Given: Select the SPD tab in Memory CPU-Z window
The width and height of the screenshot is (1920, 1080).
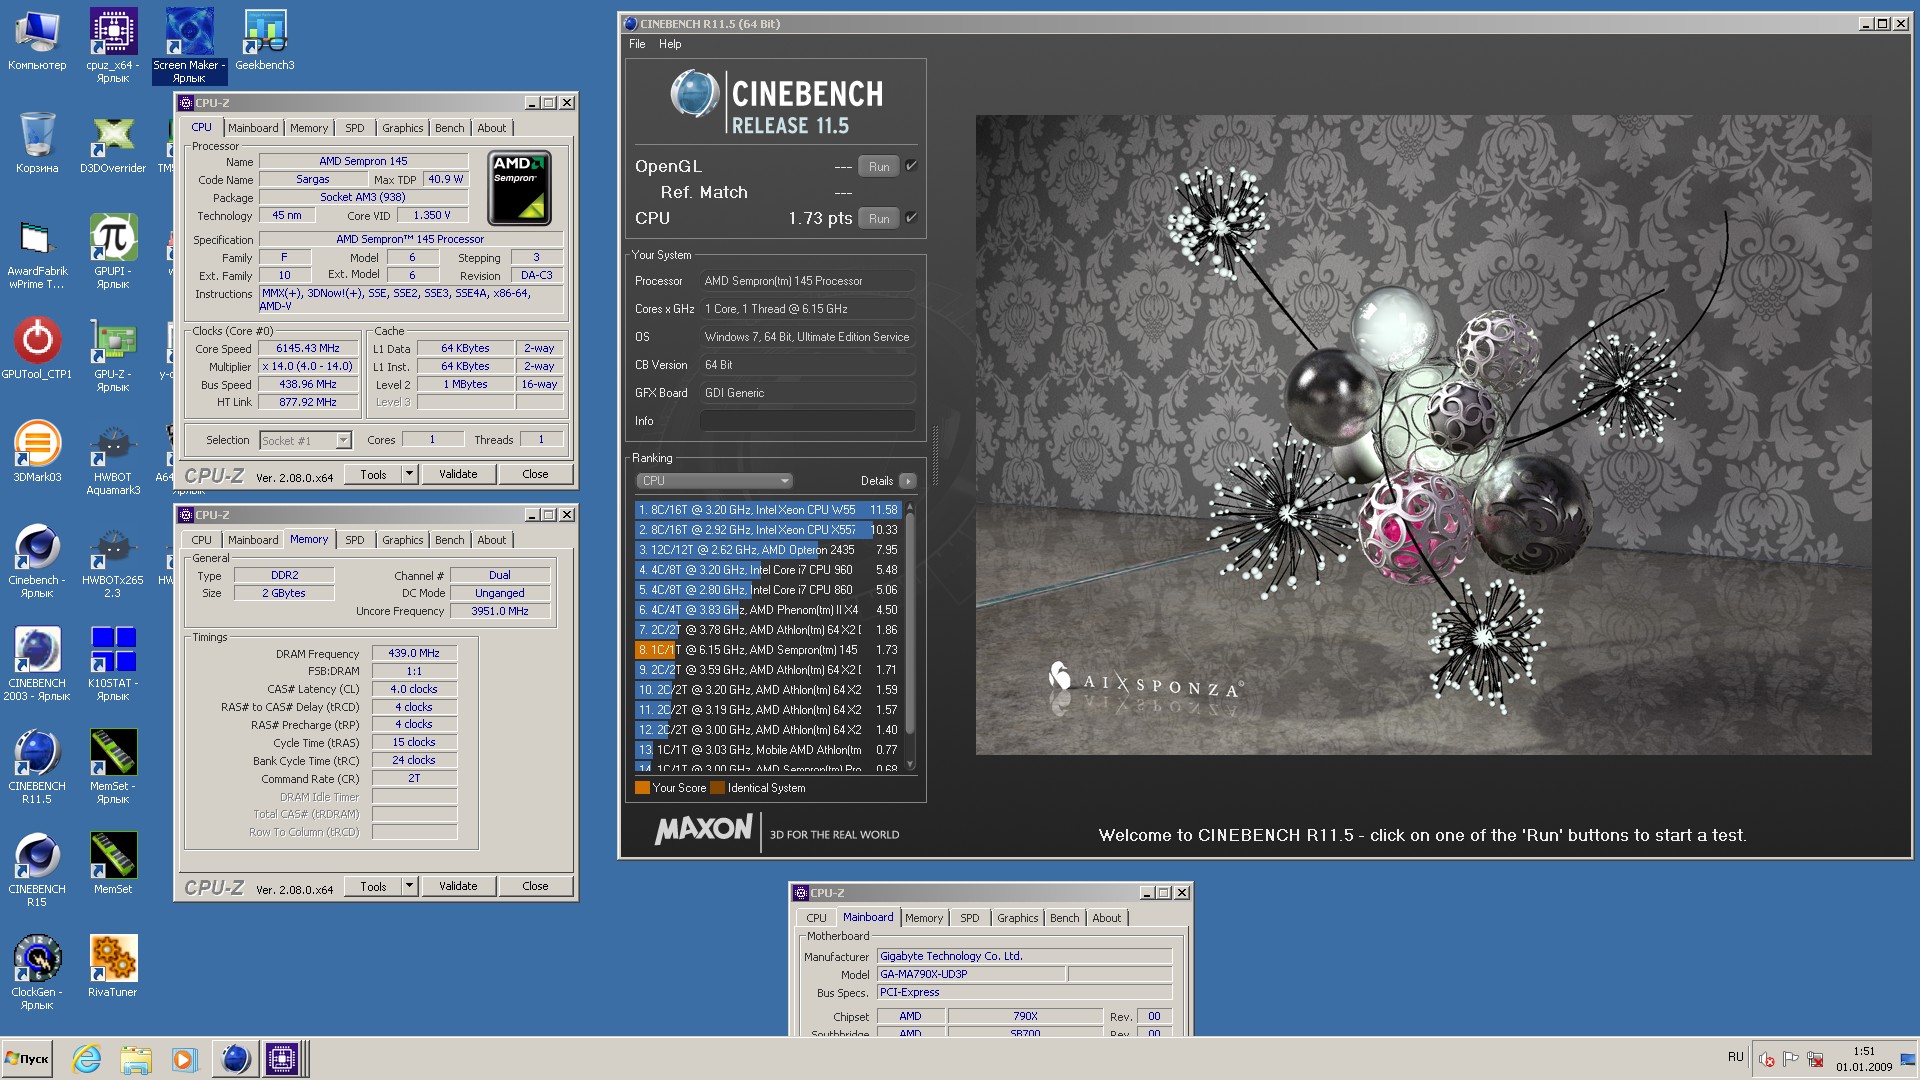Looking at the screenshot, I should coord(355,540).
